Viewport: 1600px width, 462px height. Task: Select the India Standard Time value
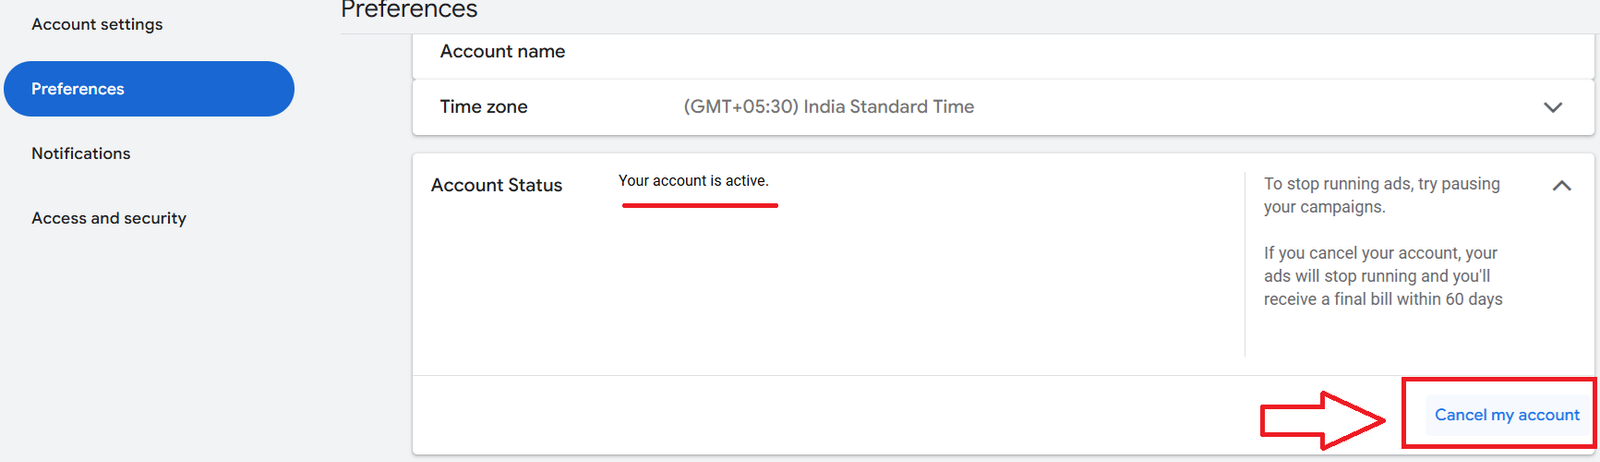tap(828, 107)
